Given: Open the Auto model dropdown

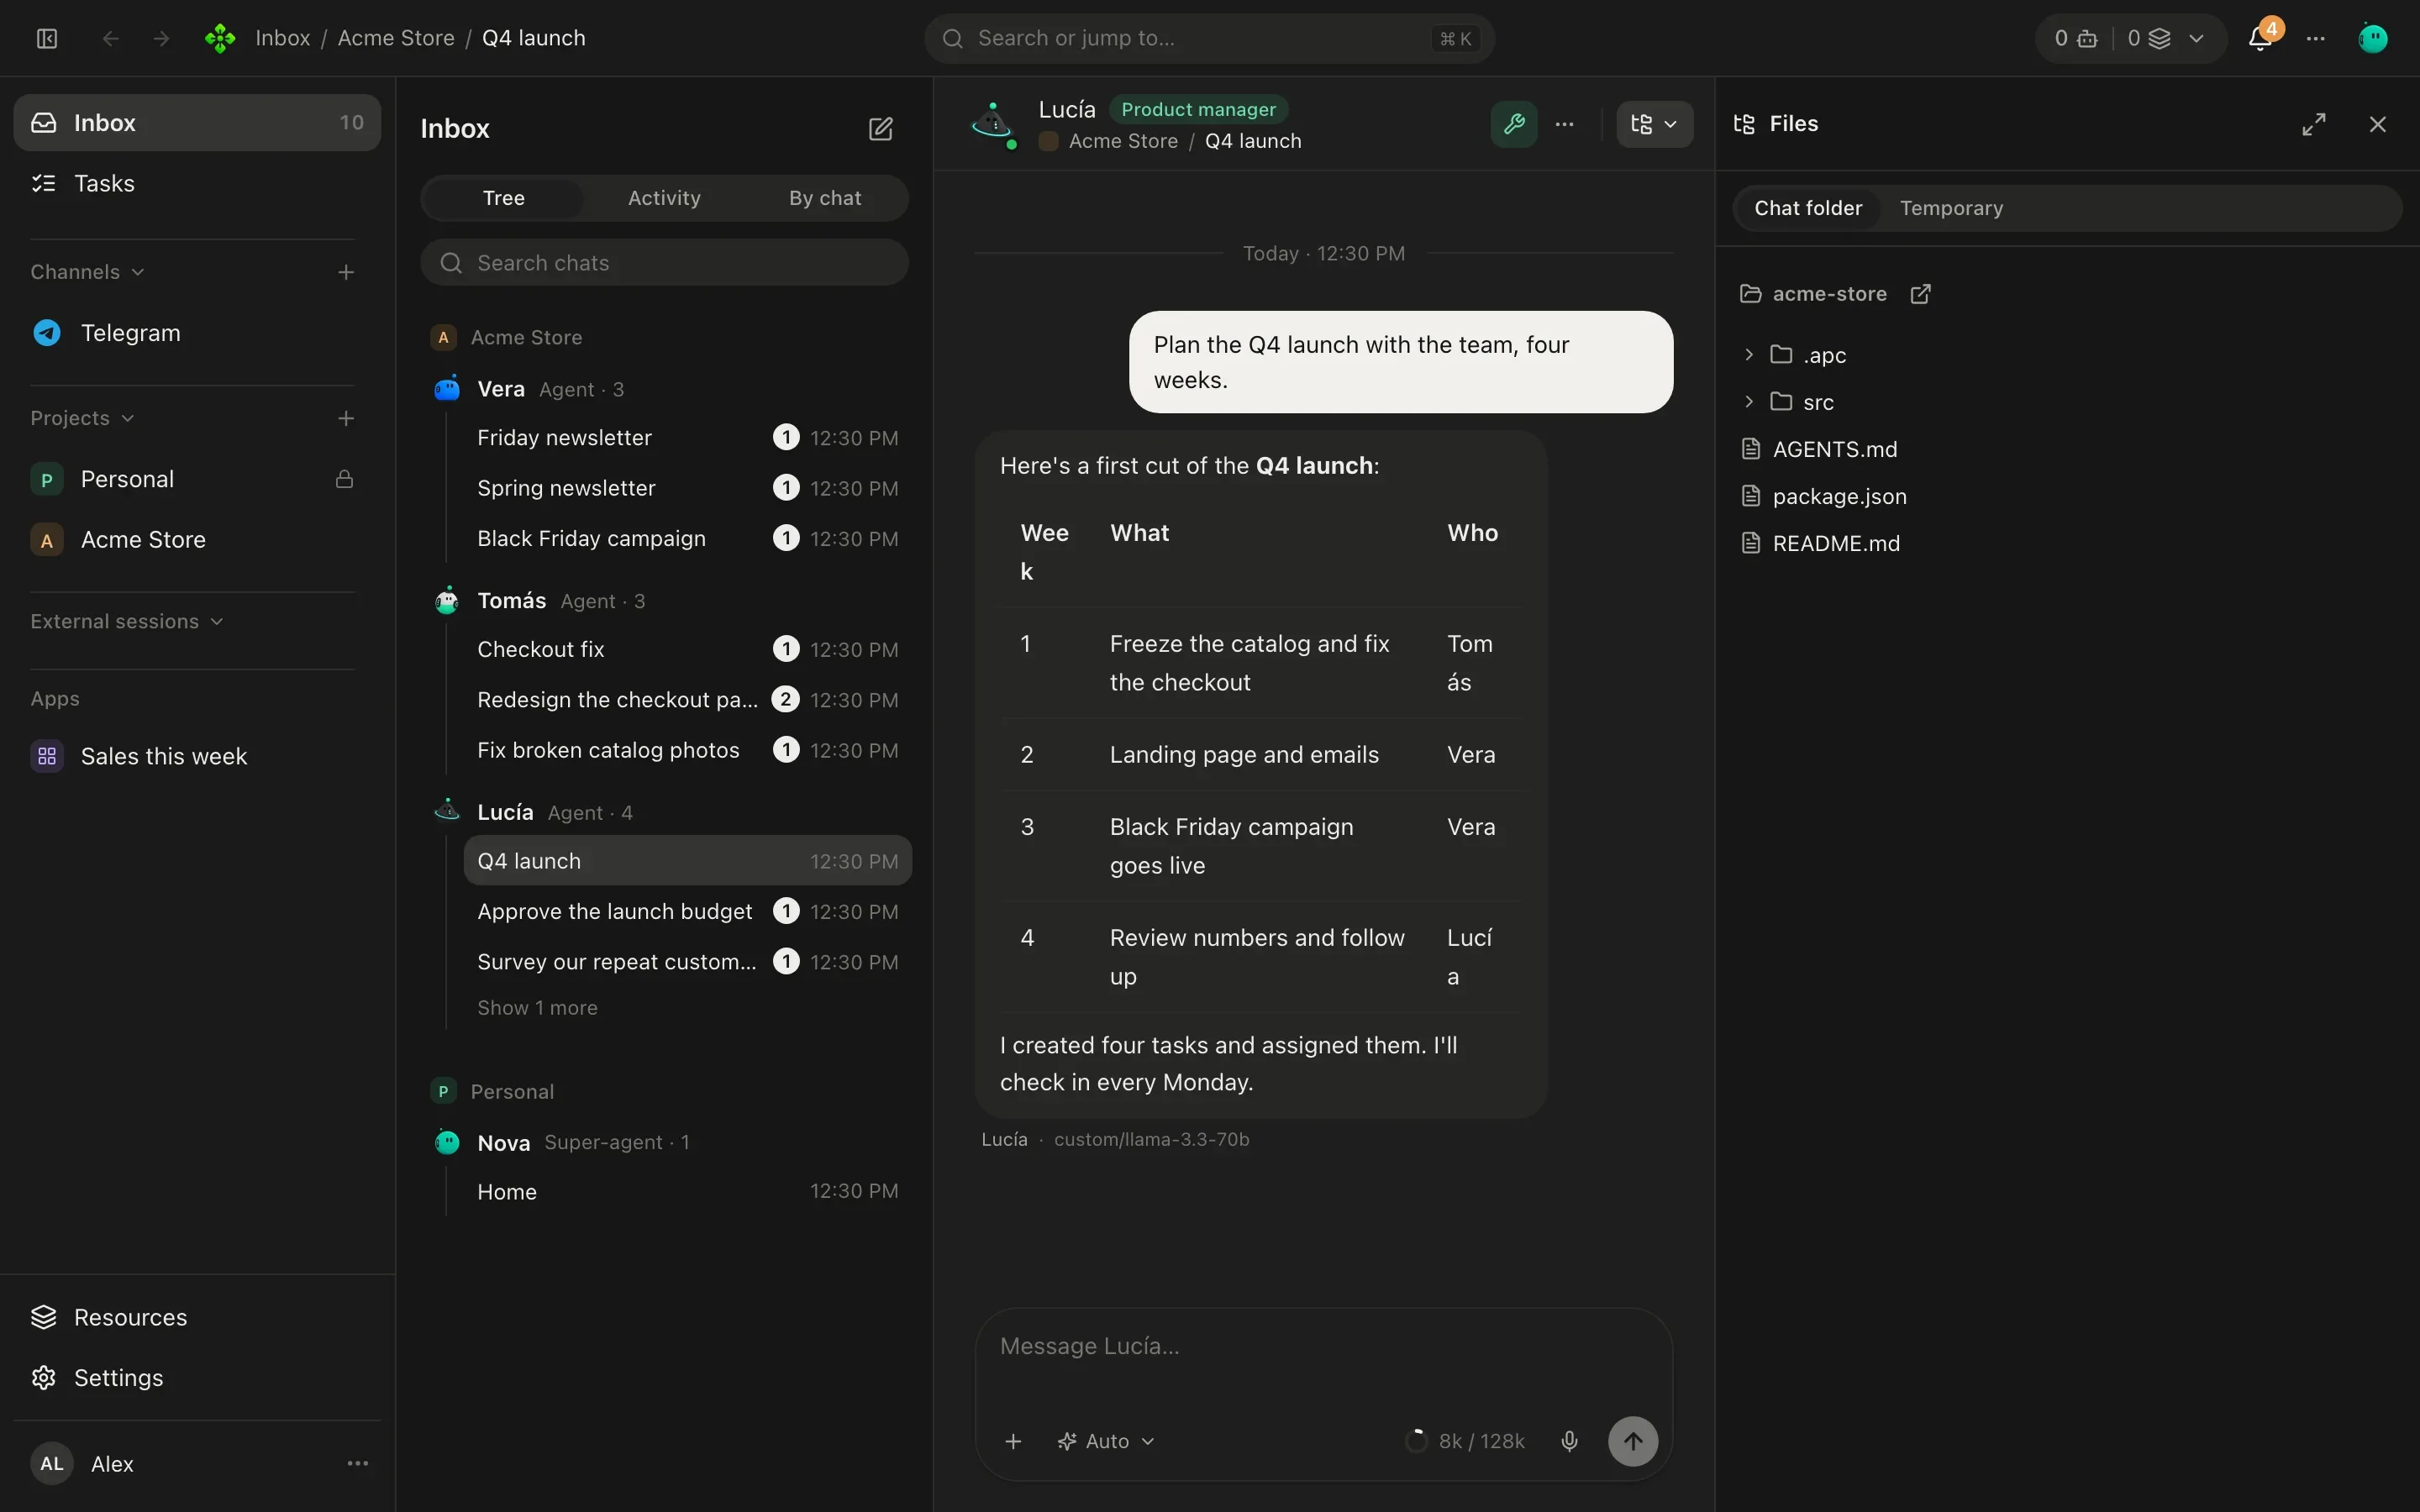Looking at the screenshot, I should tap(1106, 1441).
